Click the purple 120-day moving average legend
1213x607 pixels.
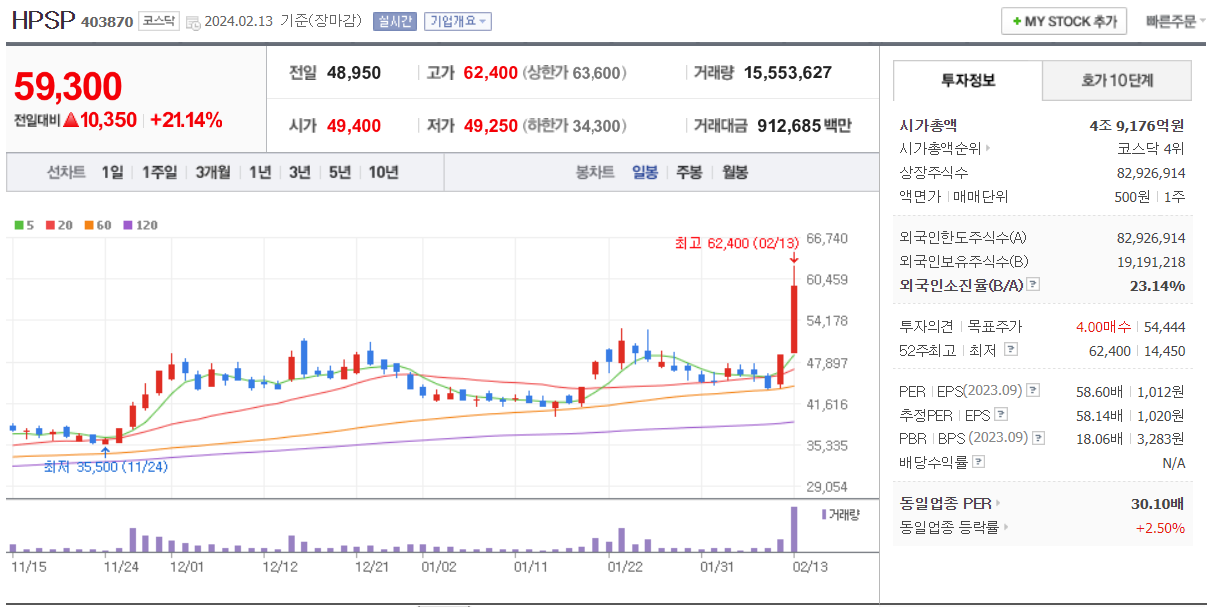click(x=142, y=225)
